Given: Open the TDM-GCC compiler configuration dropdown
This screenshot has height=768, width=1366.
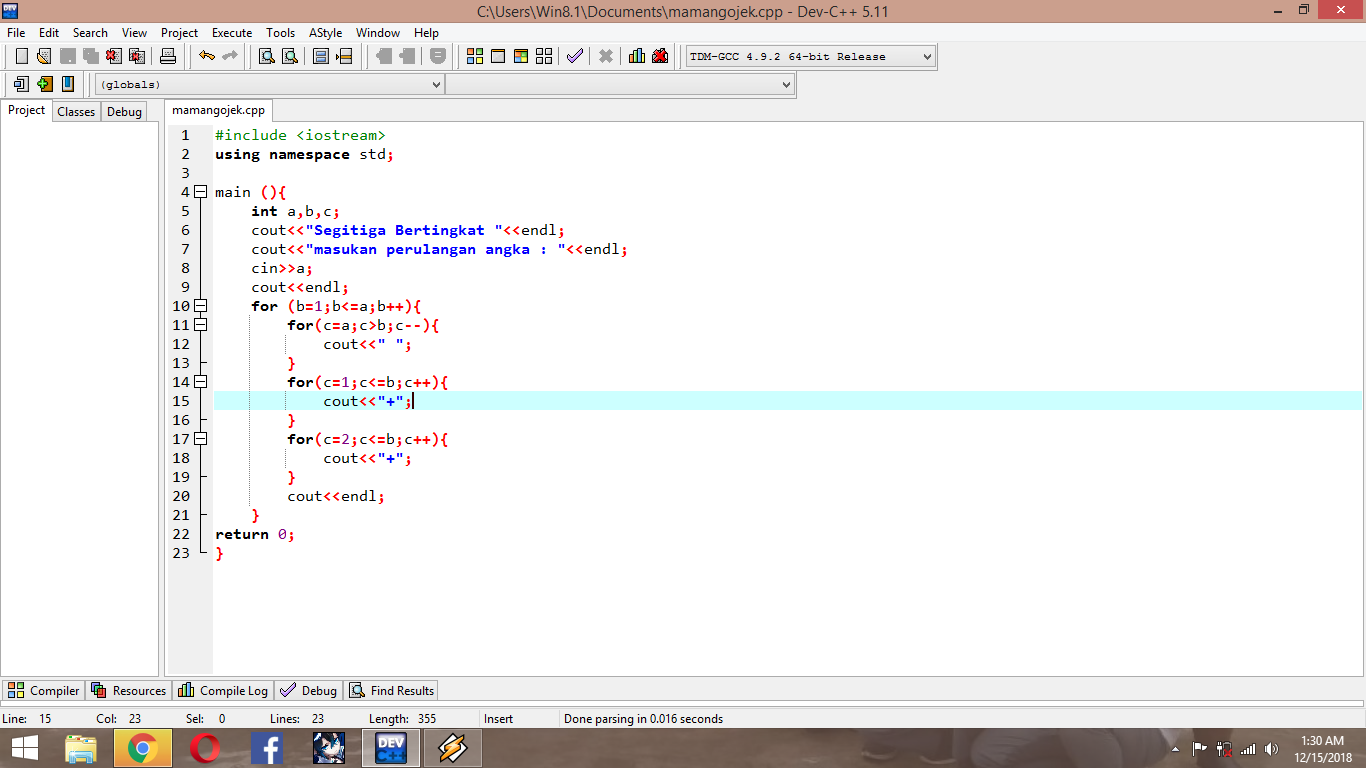Looking at the screenshot, I should [x=925, y=56].
